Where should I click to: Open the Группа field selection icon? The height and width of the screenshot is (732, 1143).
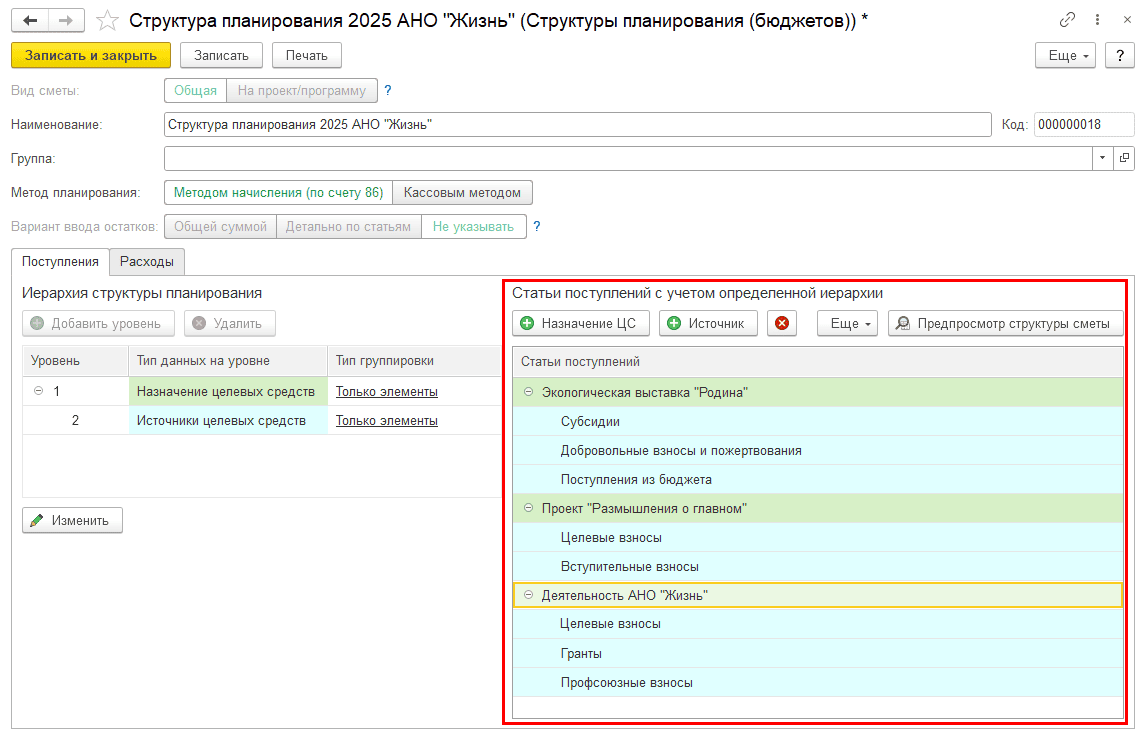click(1124, 158)
